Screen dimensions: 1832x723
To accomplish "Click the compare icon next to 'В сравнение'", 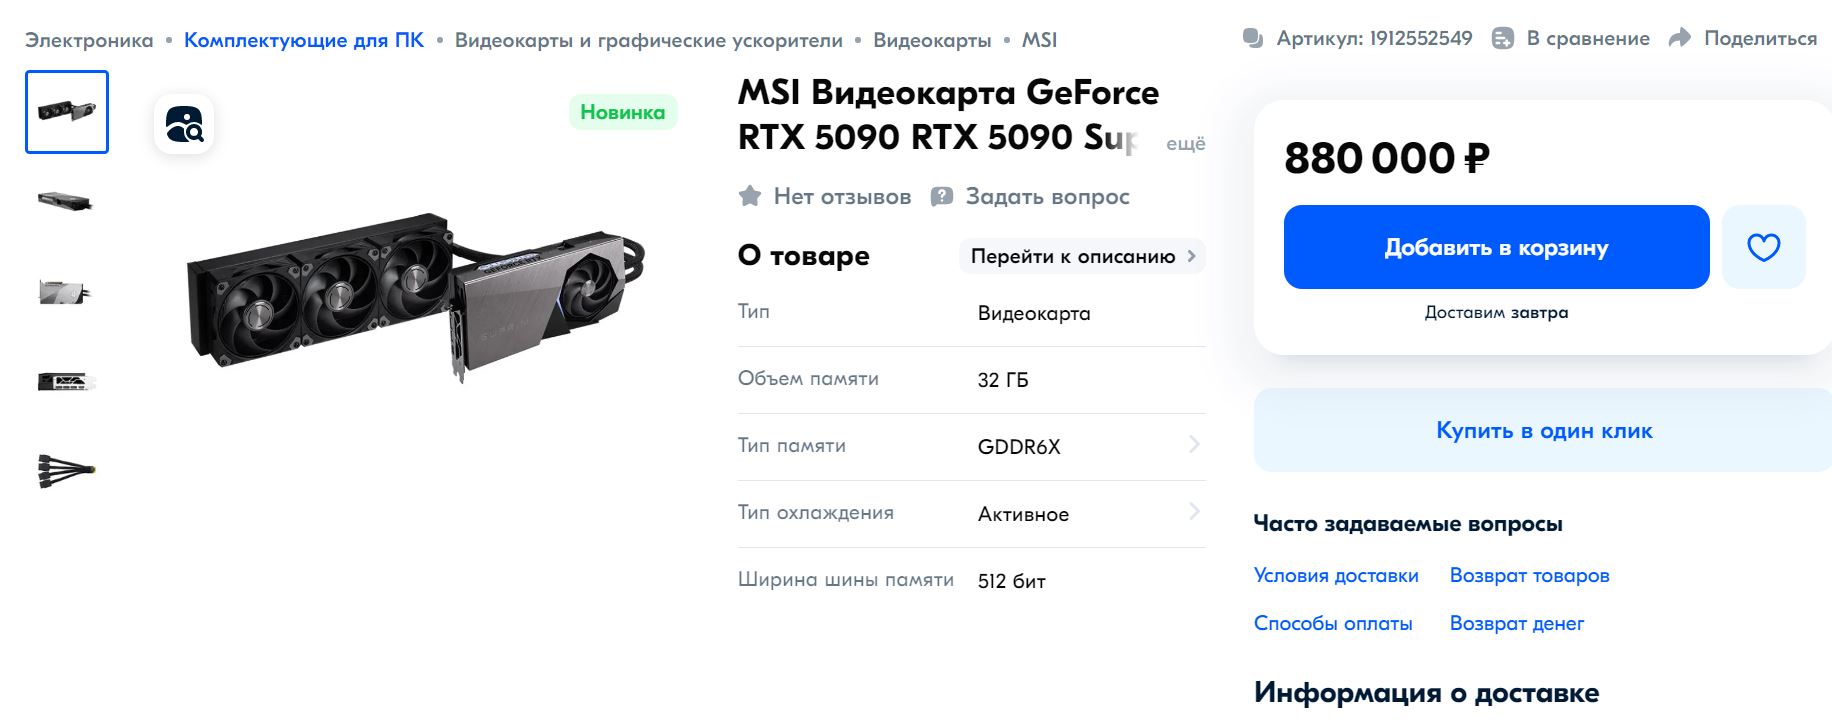I will point(1502,38).
